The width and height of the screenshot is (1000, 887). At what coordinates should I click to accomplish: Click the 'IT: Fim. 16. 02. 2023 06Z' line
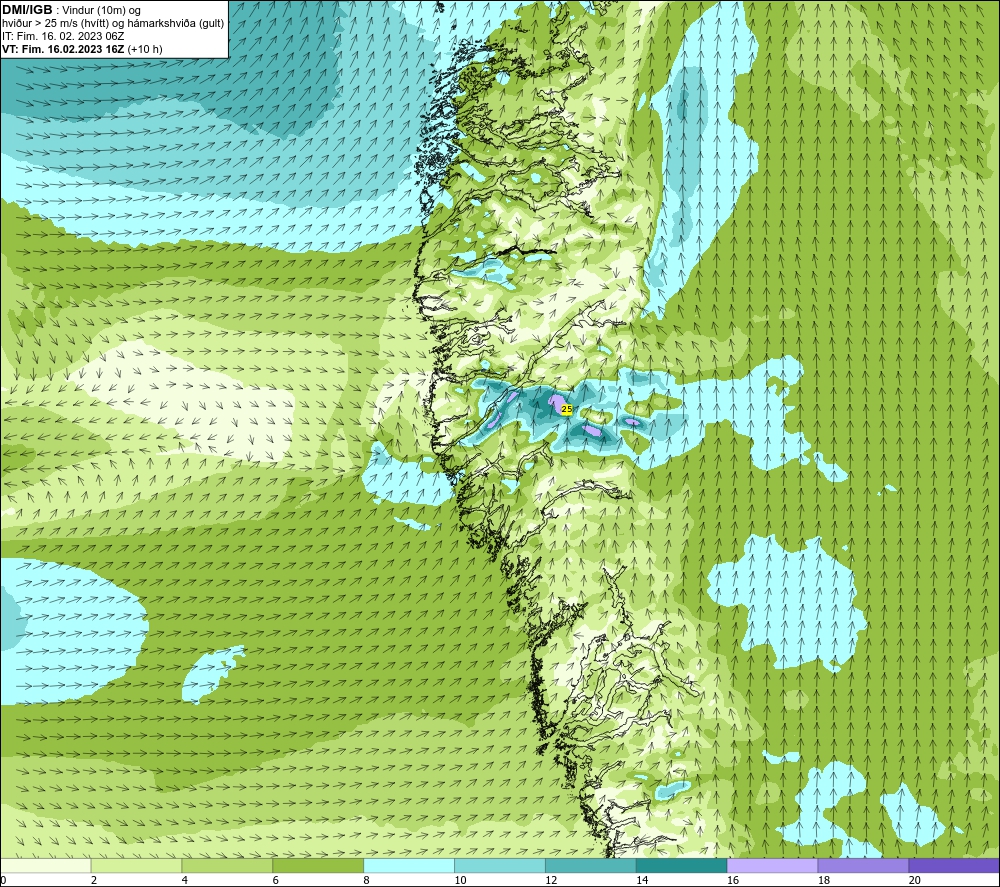[63, 36]
